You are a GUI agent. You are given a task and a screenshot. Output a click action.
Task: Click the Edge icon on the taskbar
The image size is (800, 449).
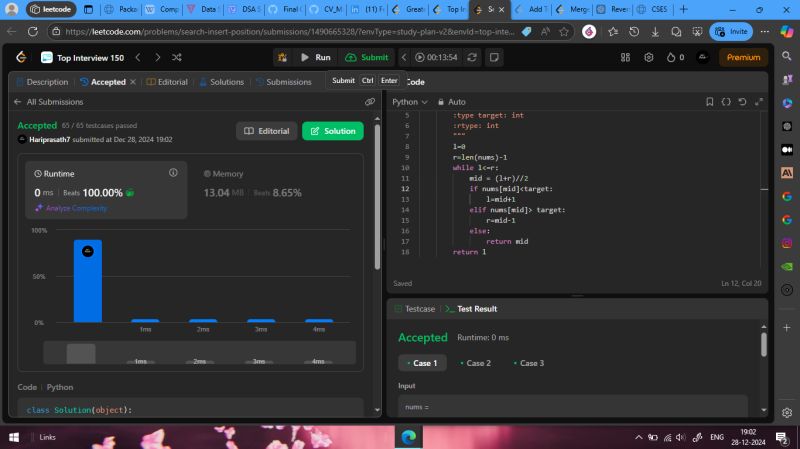[x=409, y=437]
